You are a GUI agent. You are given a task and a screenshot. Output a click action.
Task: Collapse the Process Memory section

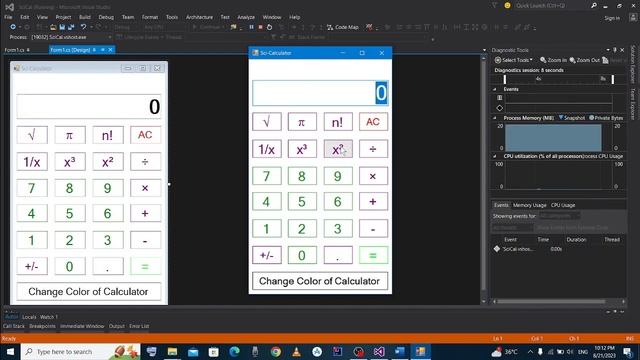pos(495,118)
